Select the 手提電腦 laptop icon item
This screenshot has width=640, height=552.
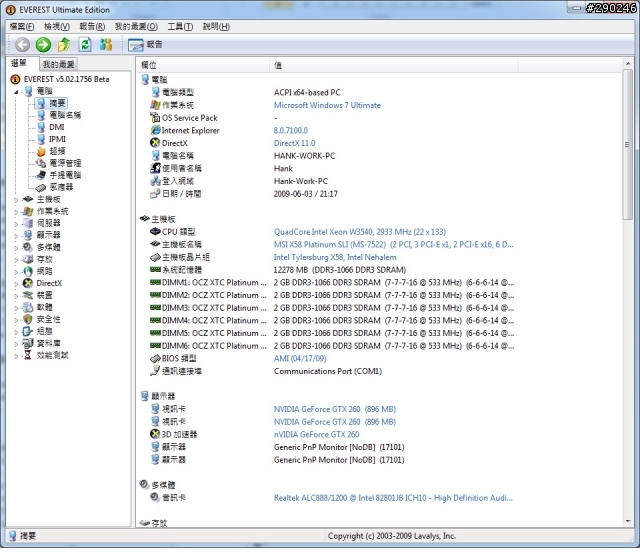pos(41,175)
